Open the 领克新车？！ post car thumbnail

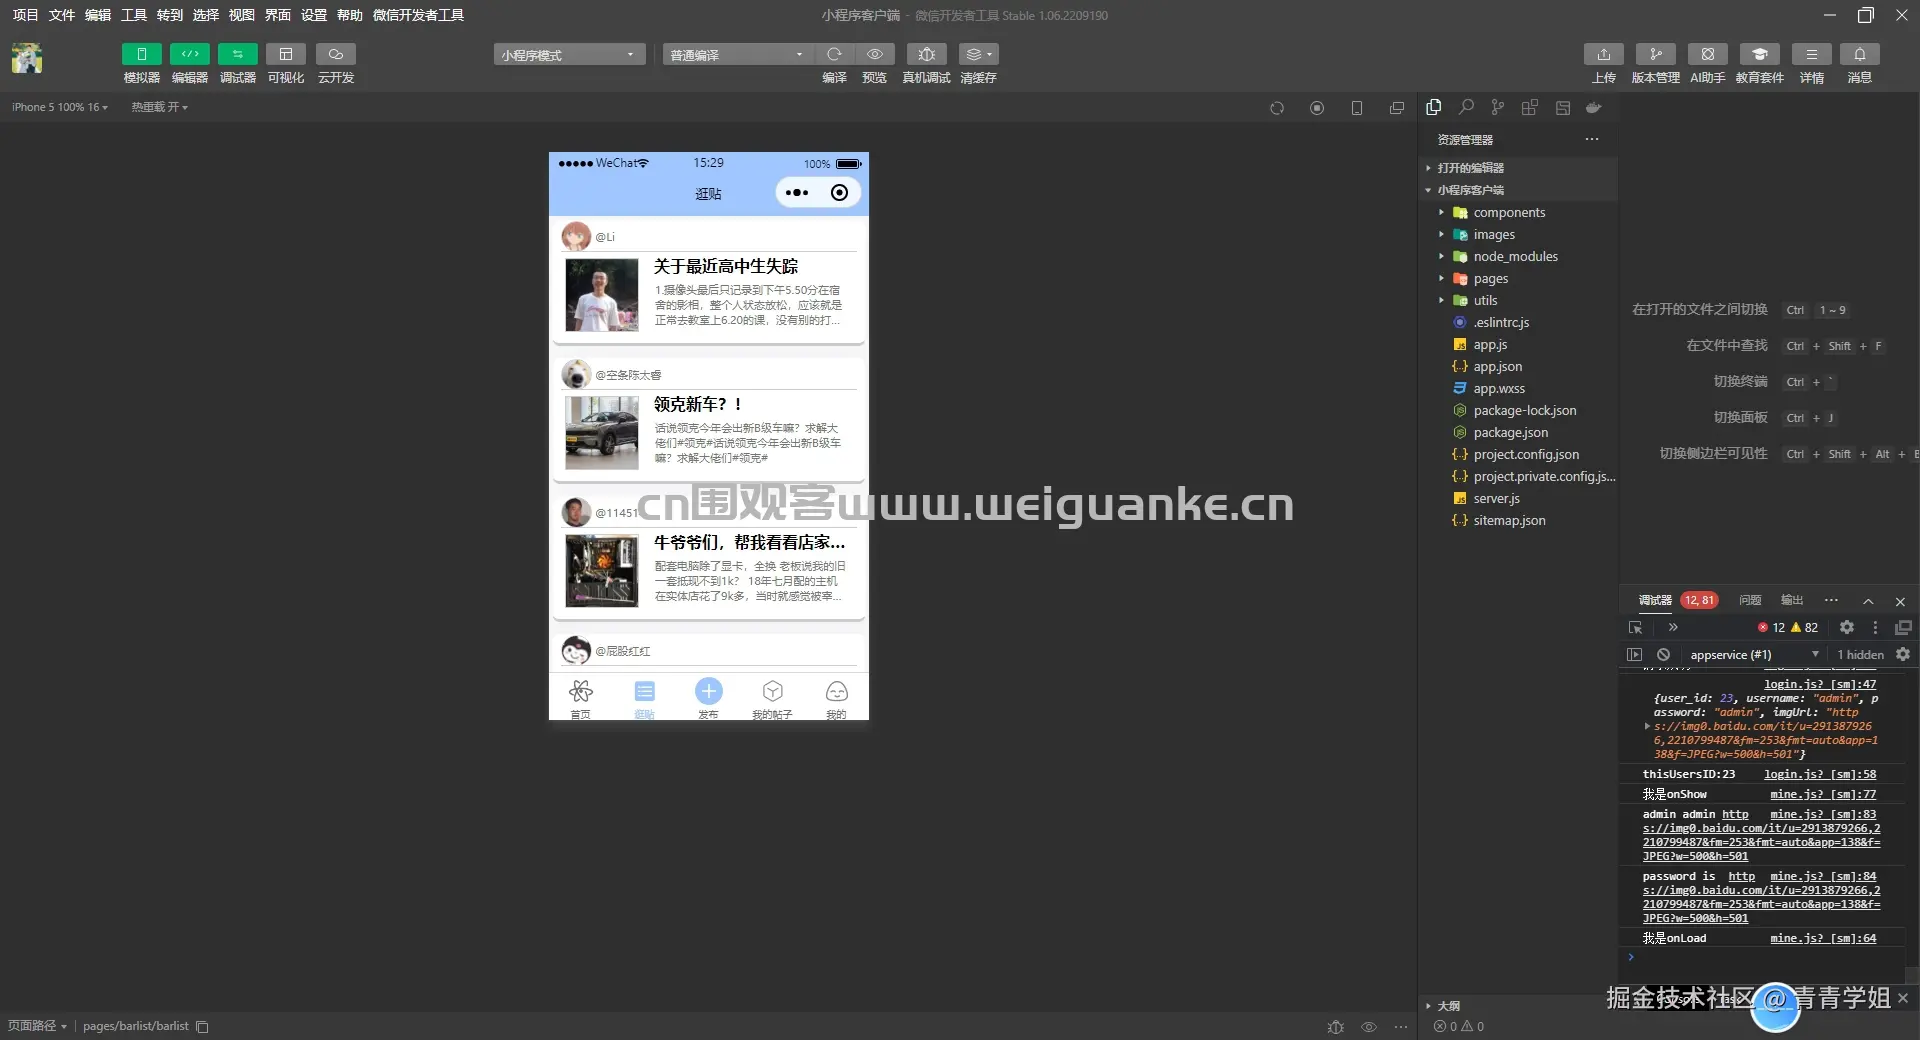click(601, 433)
